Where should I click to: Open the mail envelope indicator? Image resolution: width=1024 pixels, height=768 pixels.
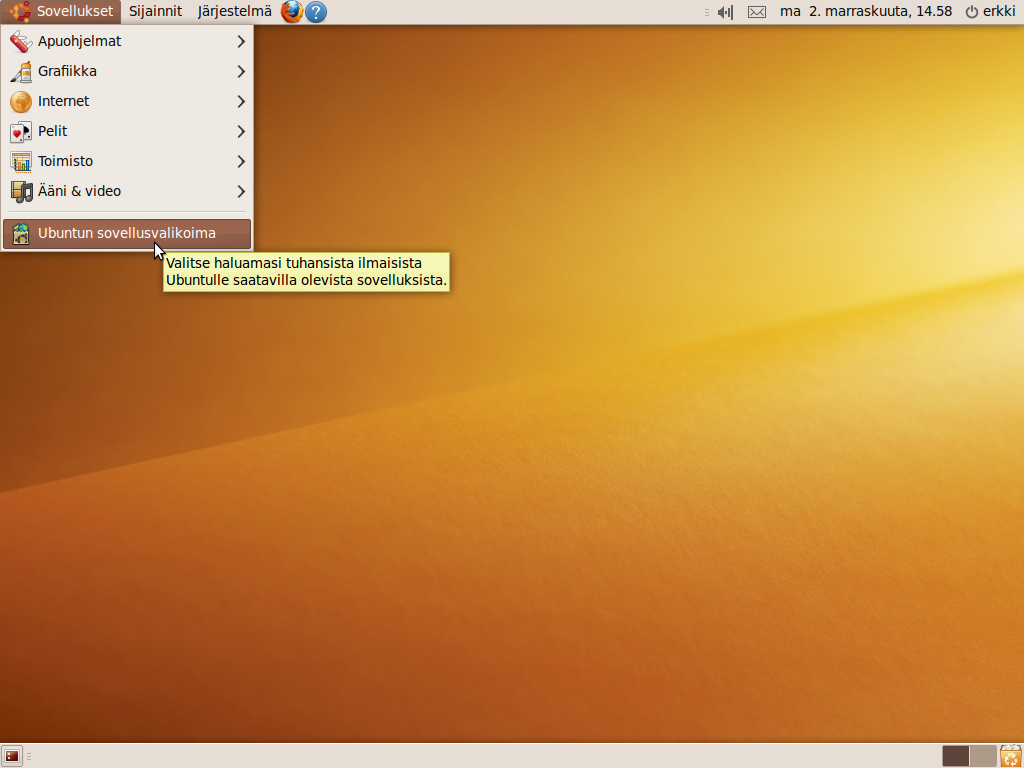(x=757, y=12)
